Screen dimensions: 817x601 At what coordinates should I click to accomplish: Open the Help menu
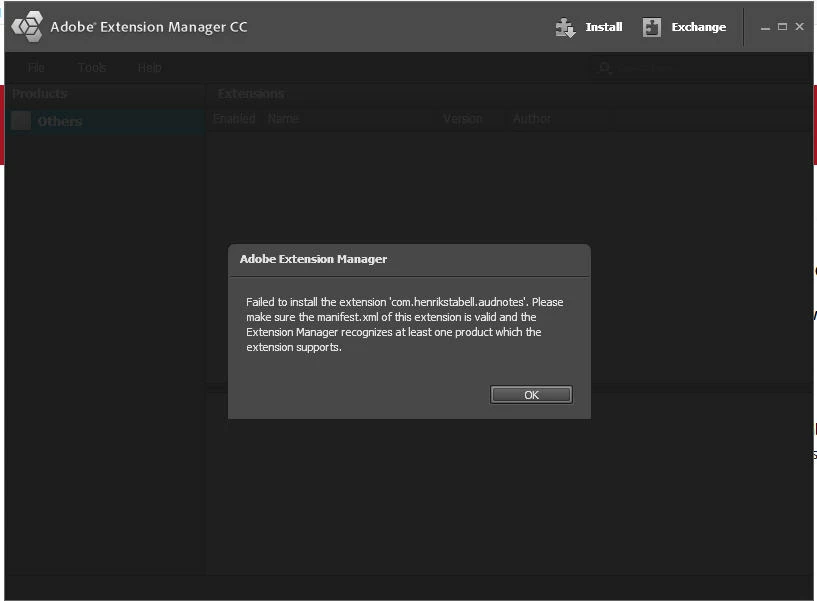tap(150, 68)
